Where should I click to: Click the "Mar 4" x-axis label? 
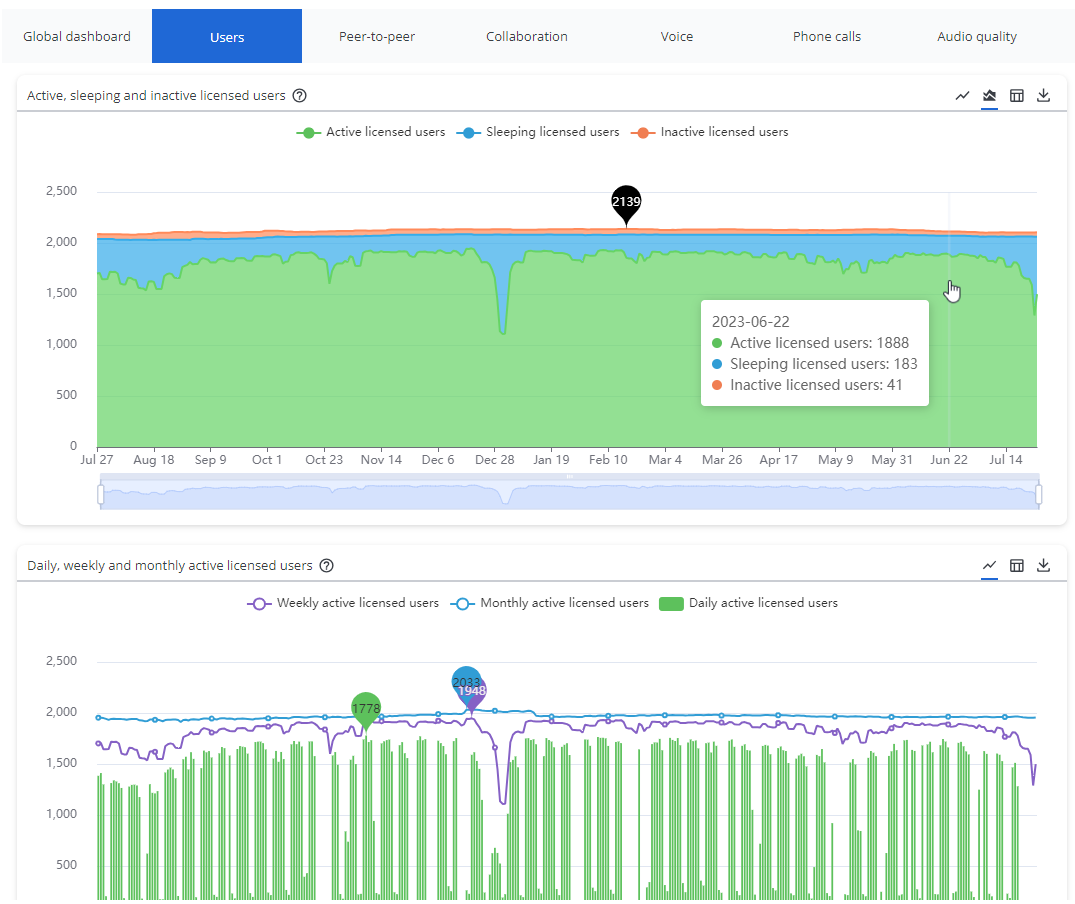tap(665, 460)
